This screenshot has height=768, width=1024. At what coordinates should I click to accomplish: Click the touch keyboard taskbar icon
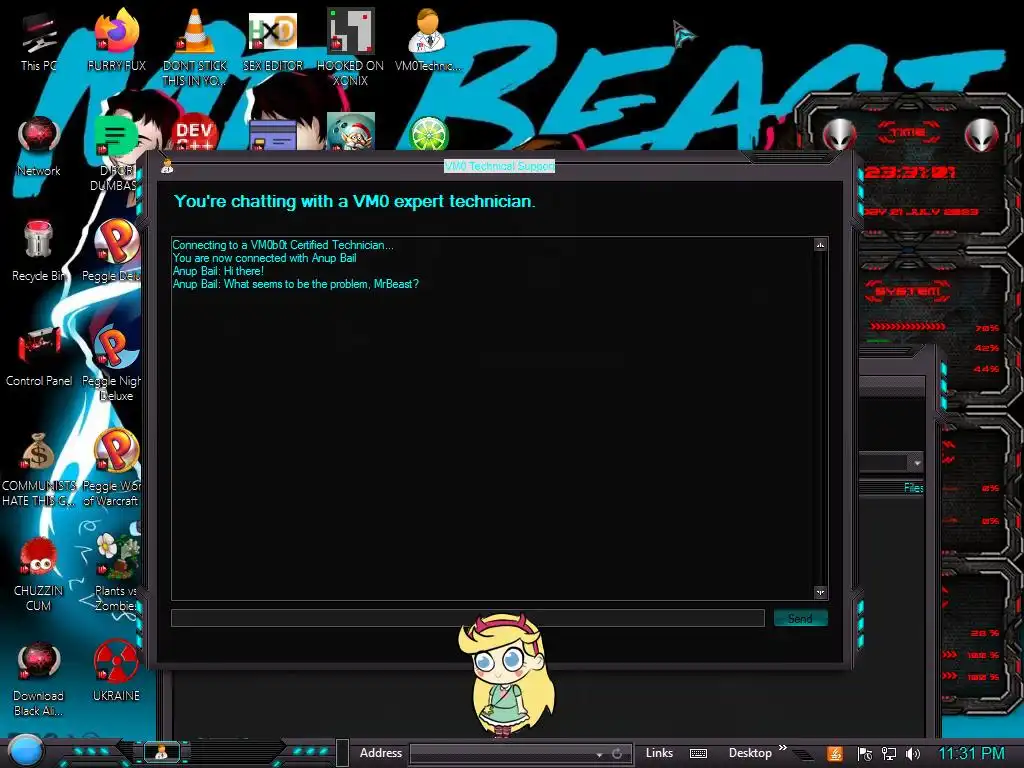698,754
